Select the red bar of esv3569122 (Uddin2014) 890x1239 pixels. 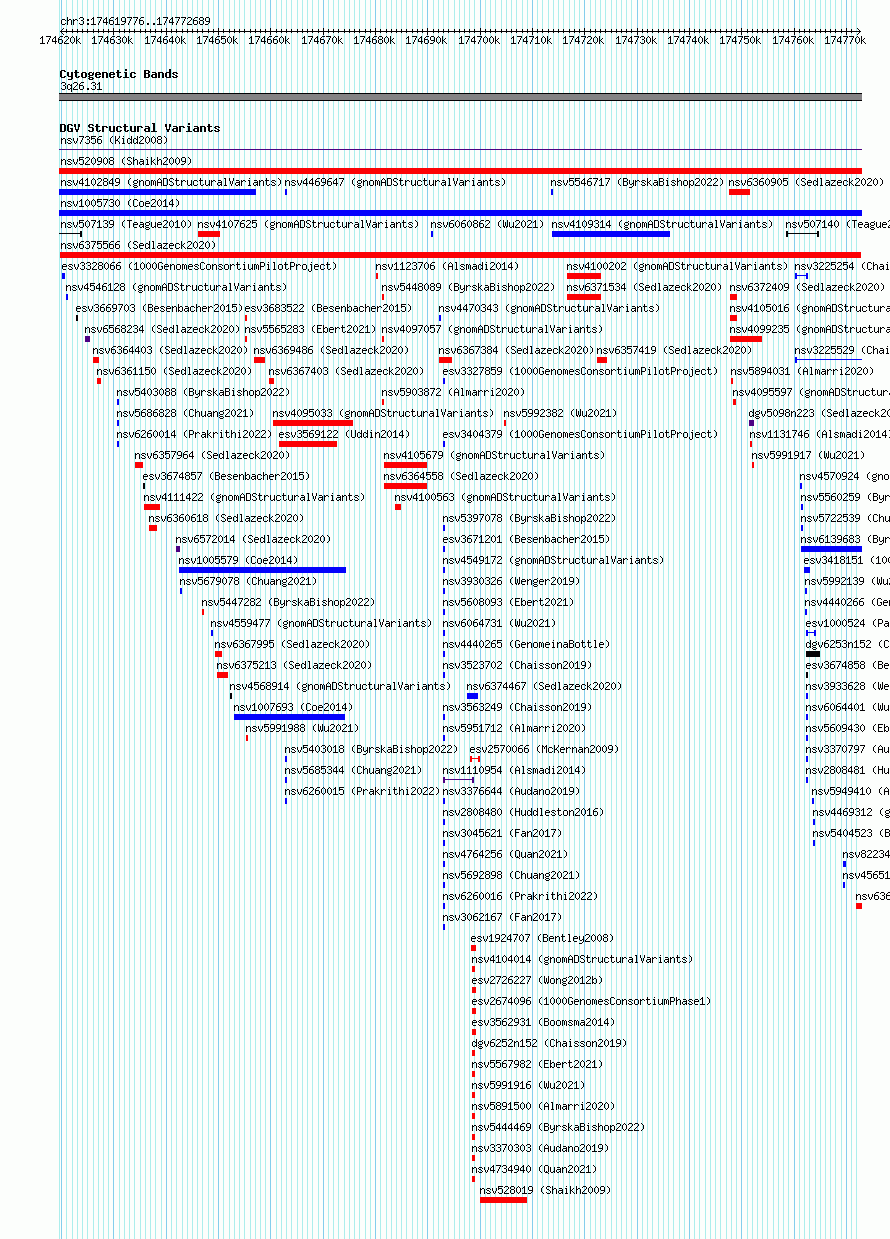click(x=308, y=444)
